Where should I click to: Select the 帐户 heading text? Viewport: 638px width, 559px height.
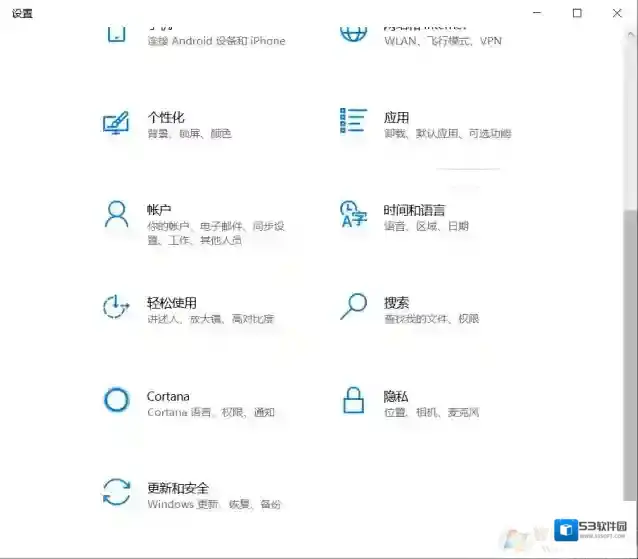click(x=160, y=210)
